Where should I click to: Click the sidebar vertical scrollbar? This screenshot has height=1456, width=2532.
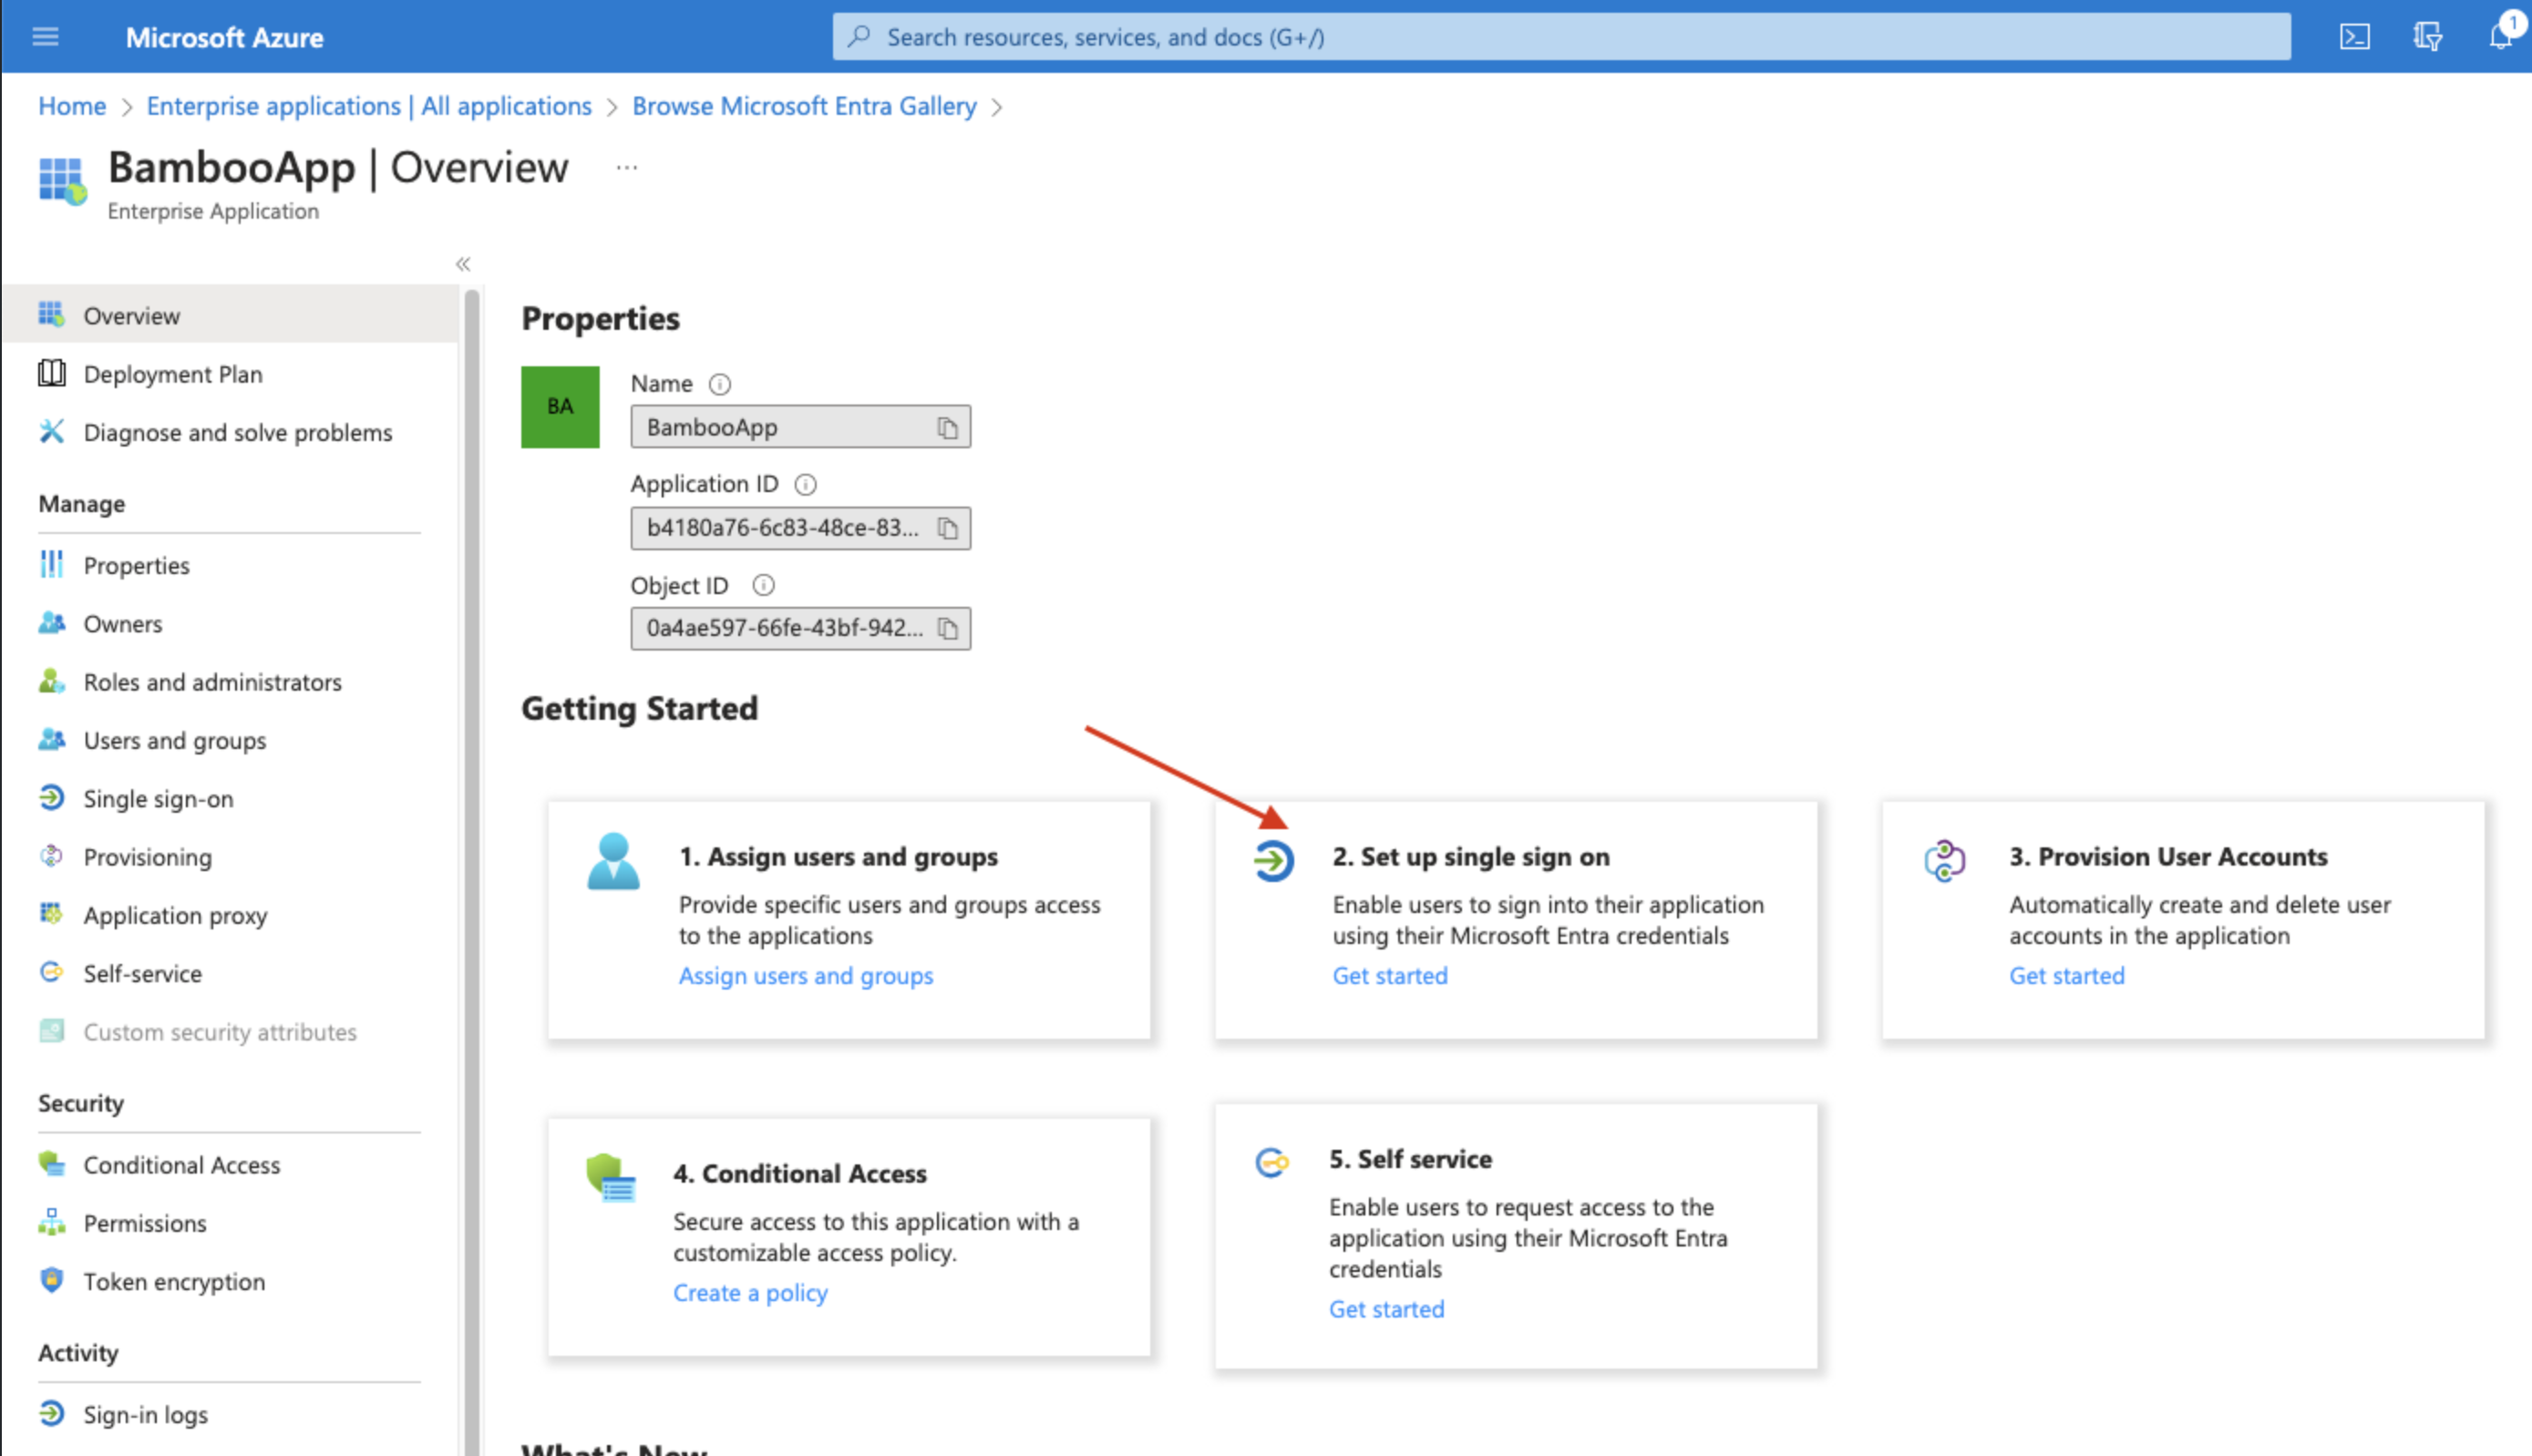pyautogui.click(x=472, y=870)
